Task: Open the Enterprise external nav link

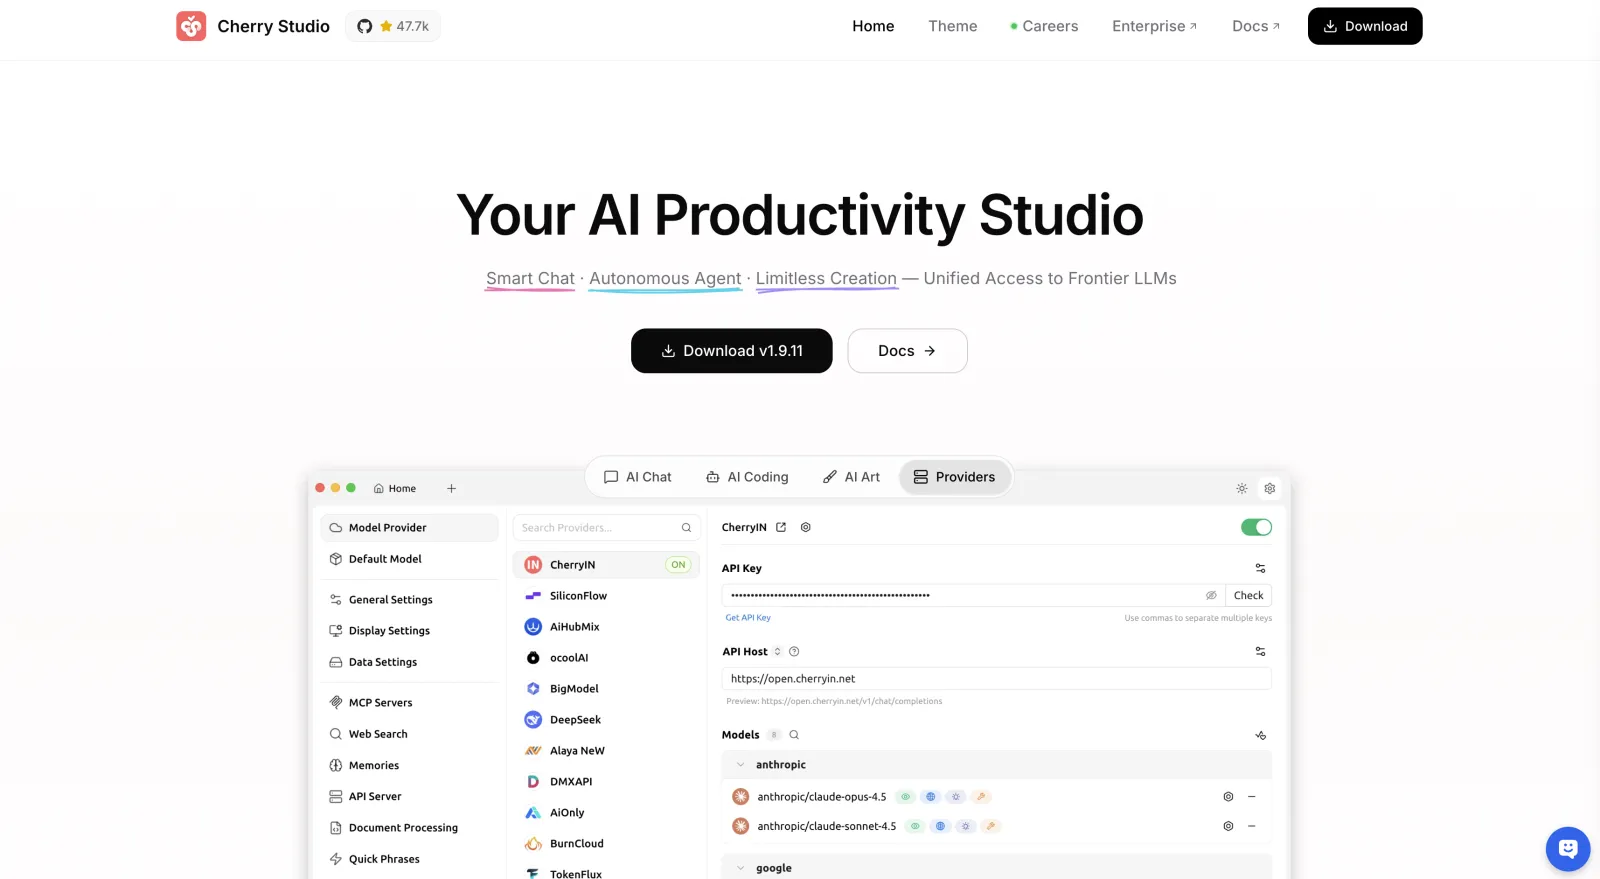Action: [x=1155, y=26]
